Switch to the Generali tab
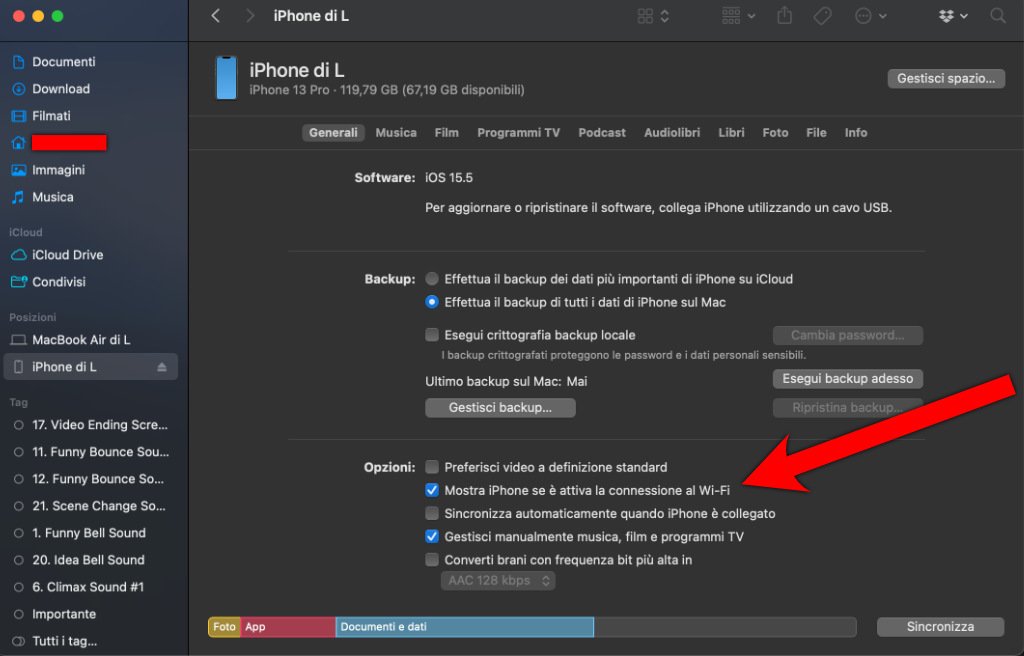Screen dimensions: 1024x656 pos(333,133)
